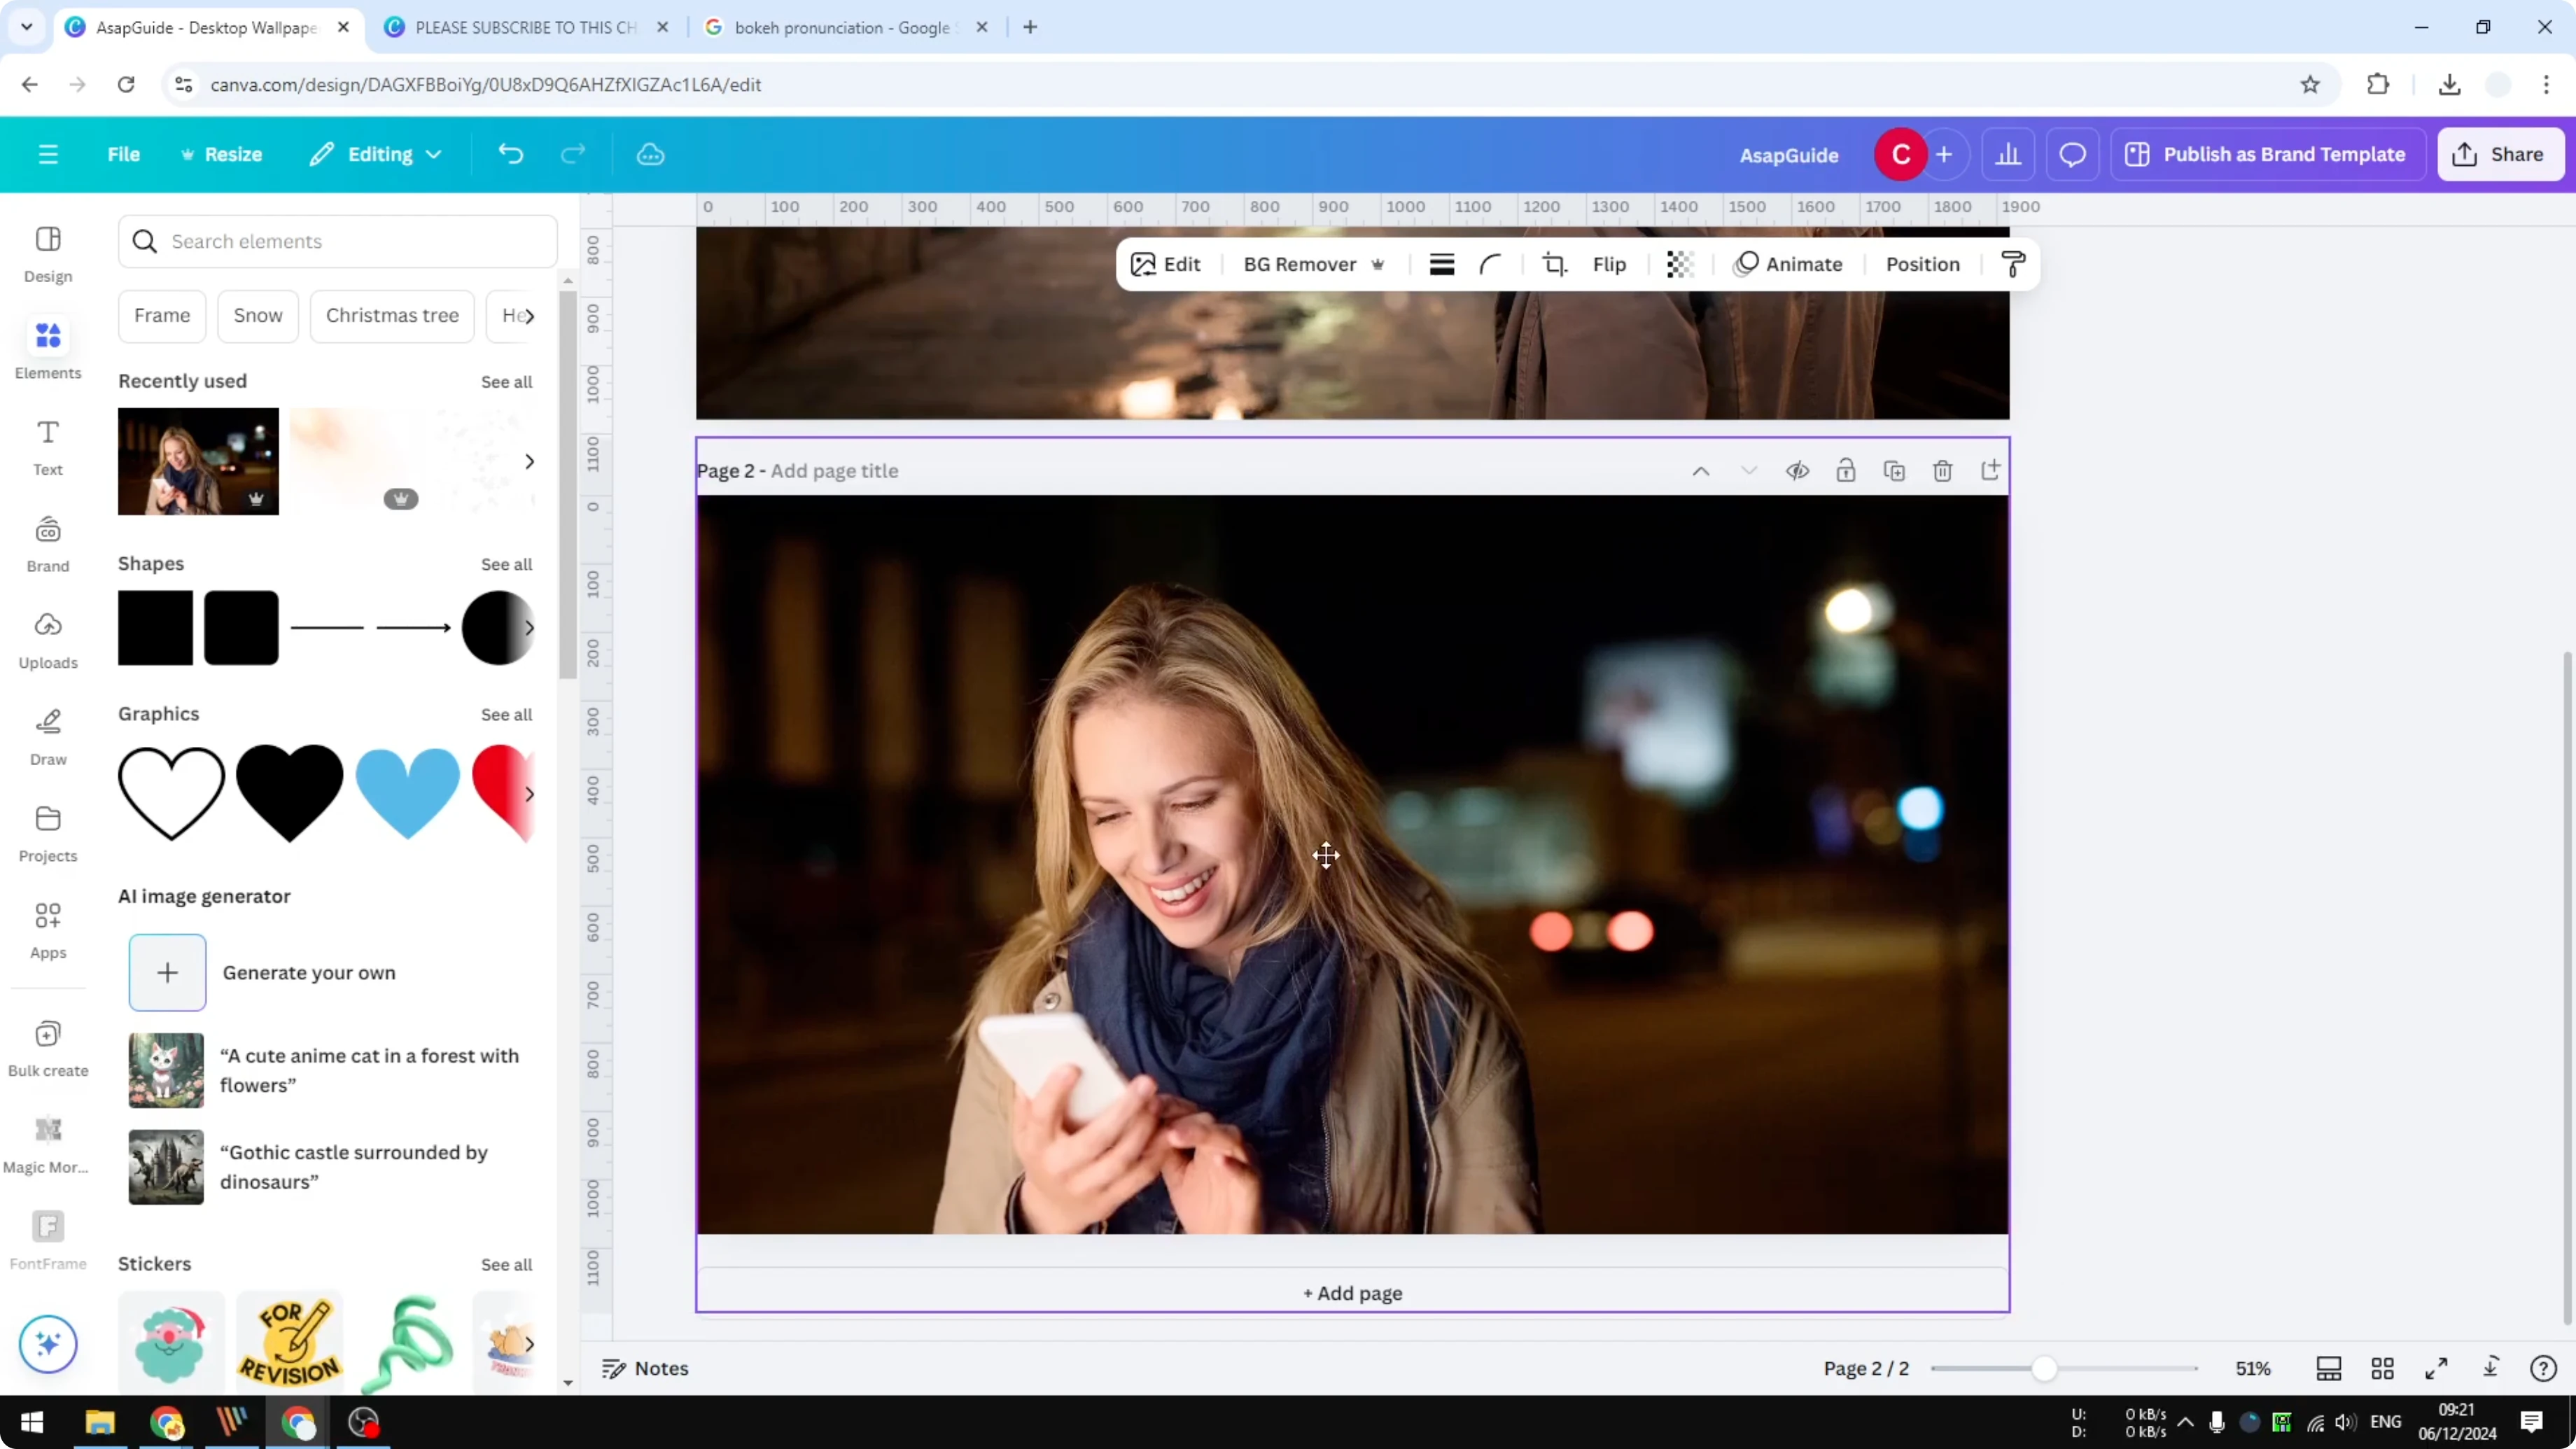This screenshot has height=1449, width=2576.
Task: Toggle fullscreen presentation view
Action: [x=2436, y=1368]
